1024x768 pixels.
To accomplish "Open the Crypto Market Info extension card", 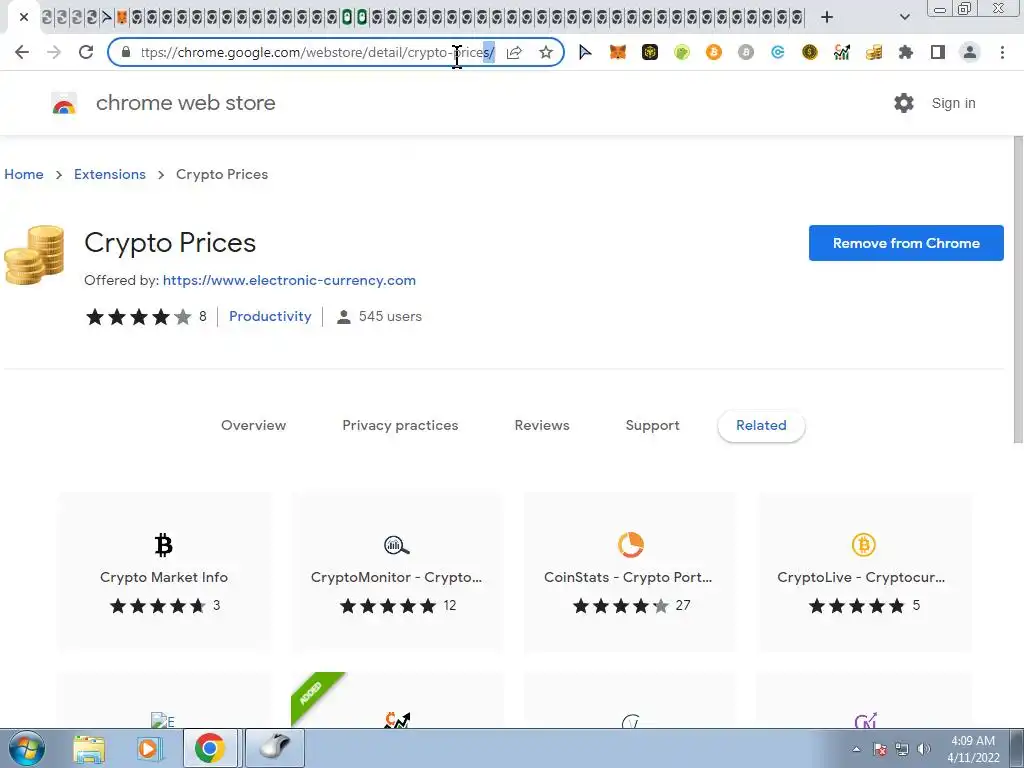I will [165, 572].
